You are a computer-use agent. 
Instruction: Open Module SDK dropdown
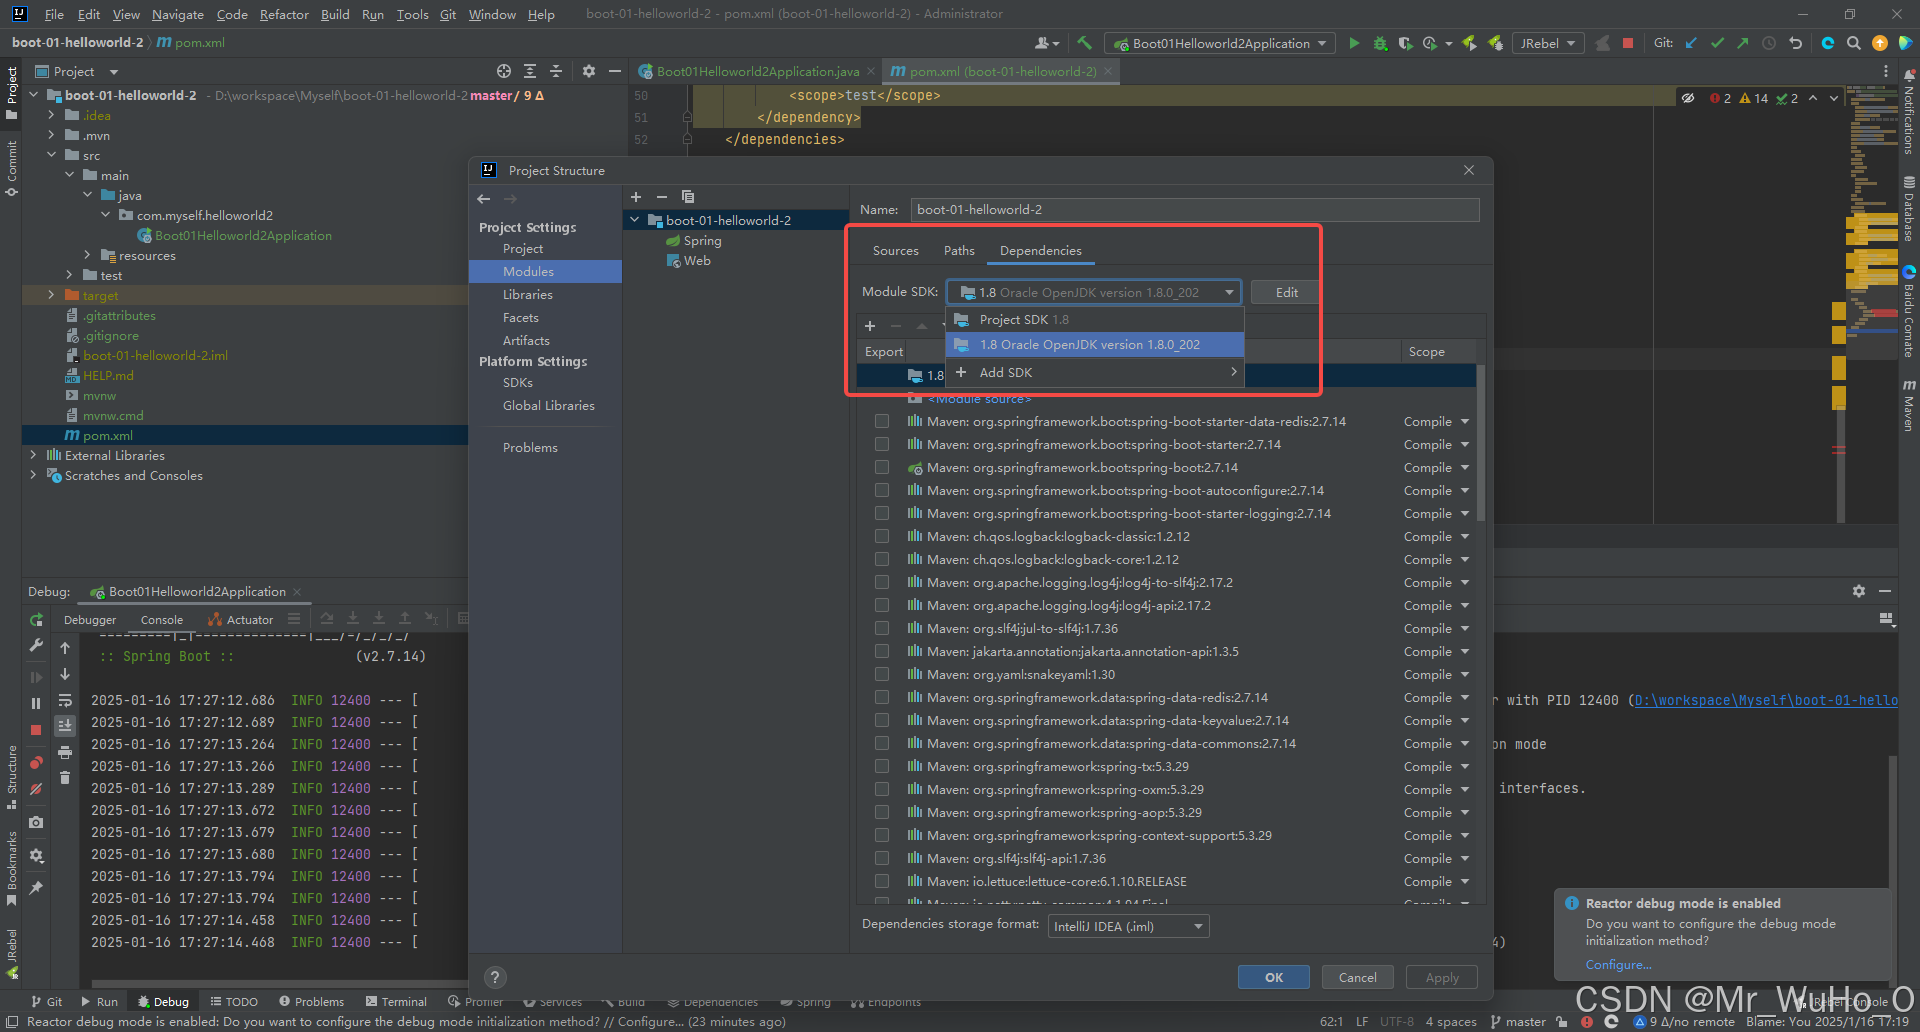tap(1094, 292)
